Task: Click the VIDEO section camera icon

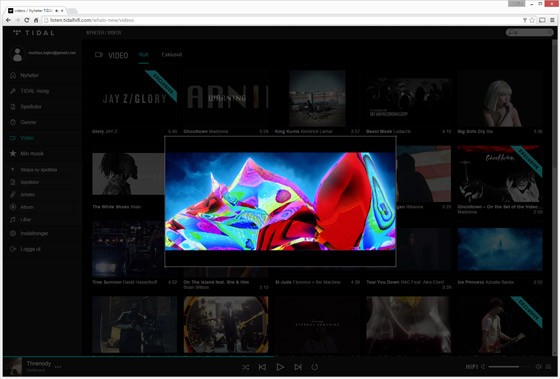Action: pos(99,55)
